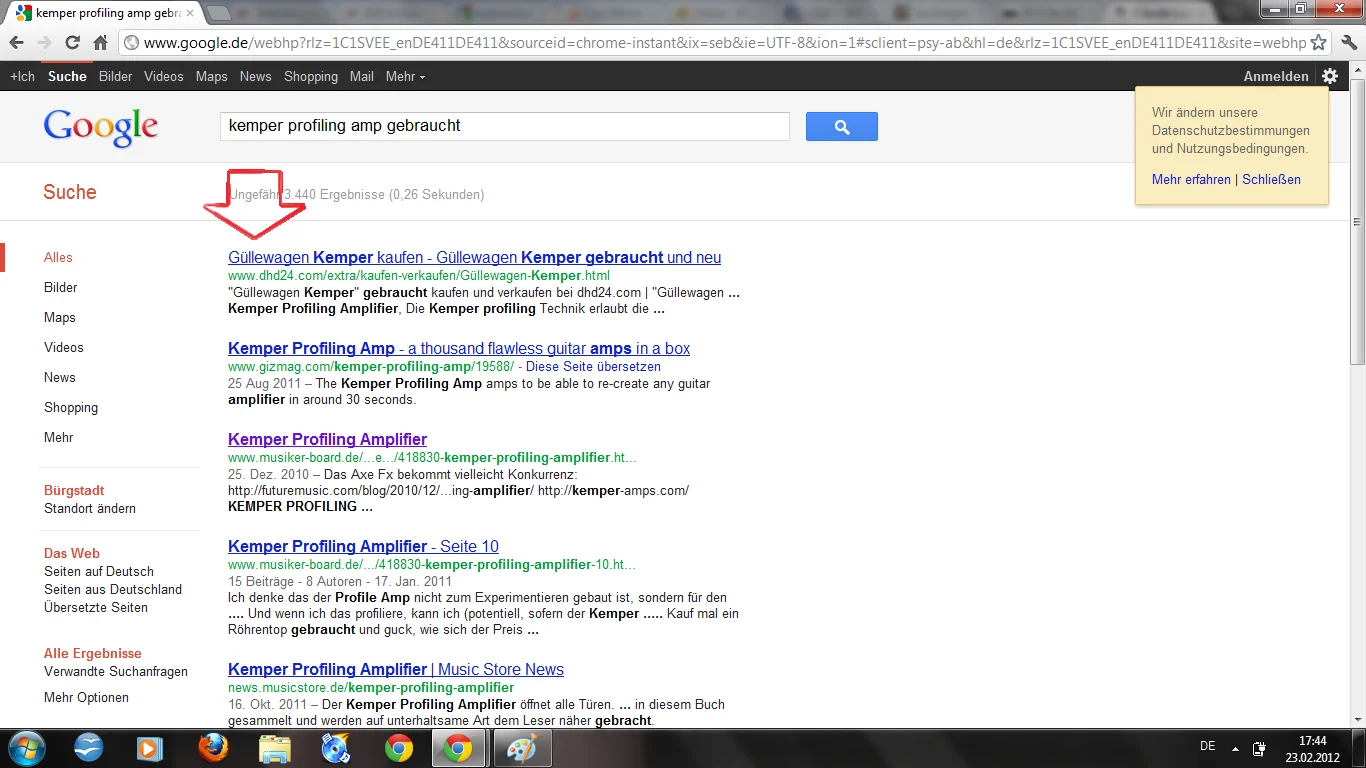Click the green news.musicstore.de URL text

click(x=371, y=687)
